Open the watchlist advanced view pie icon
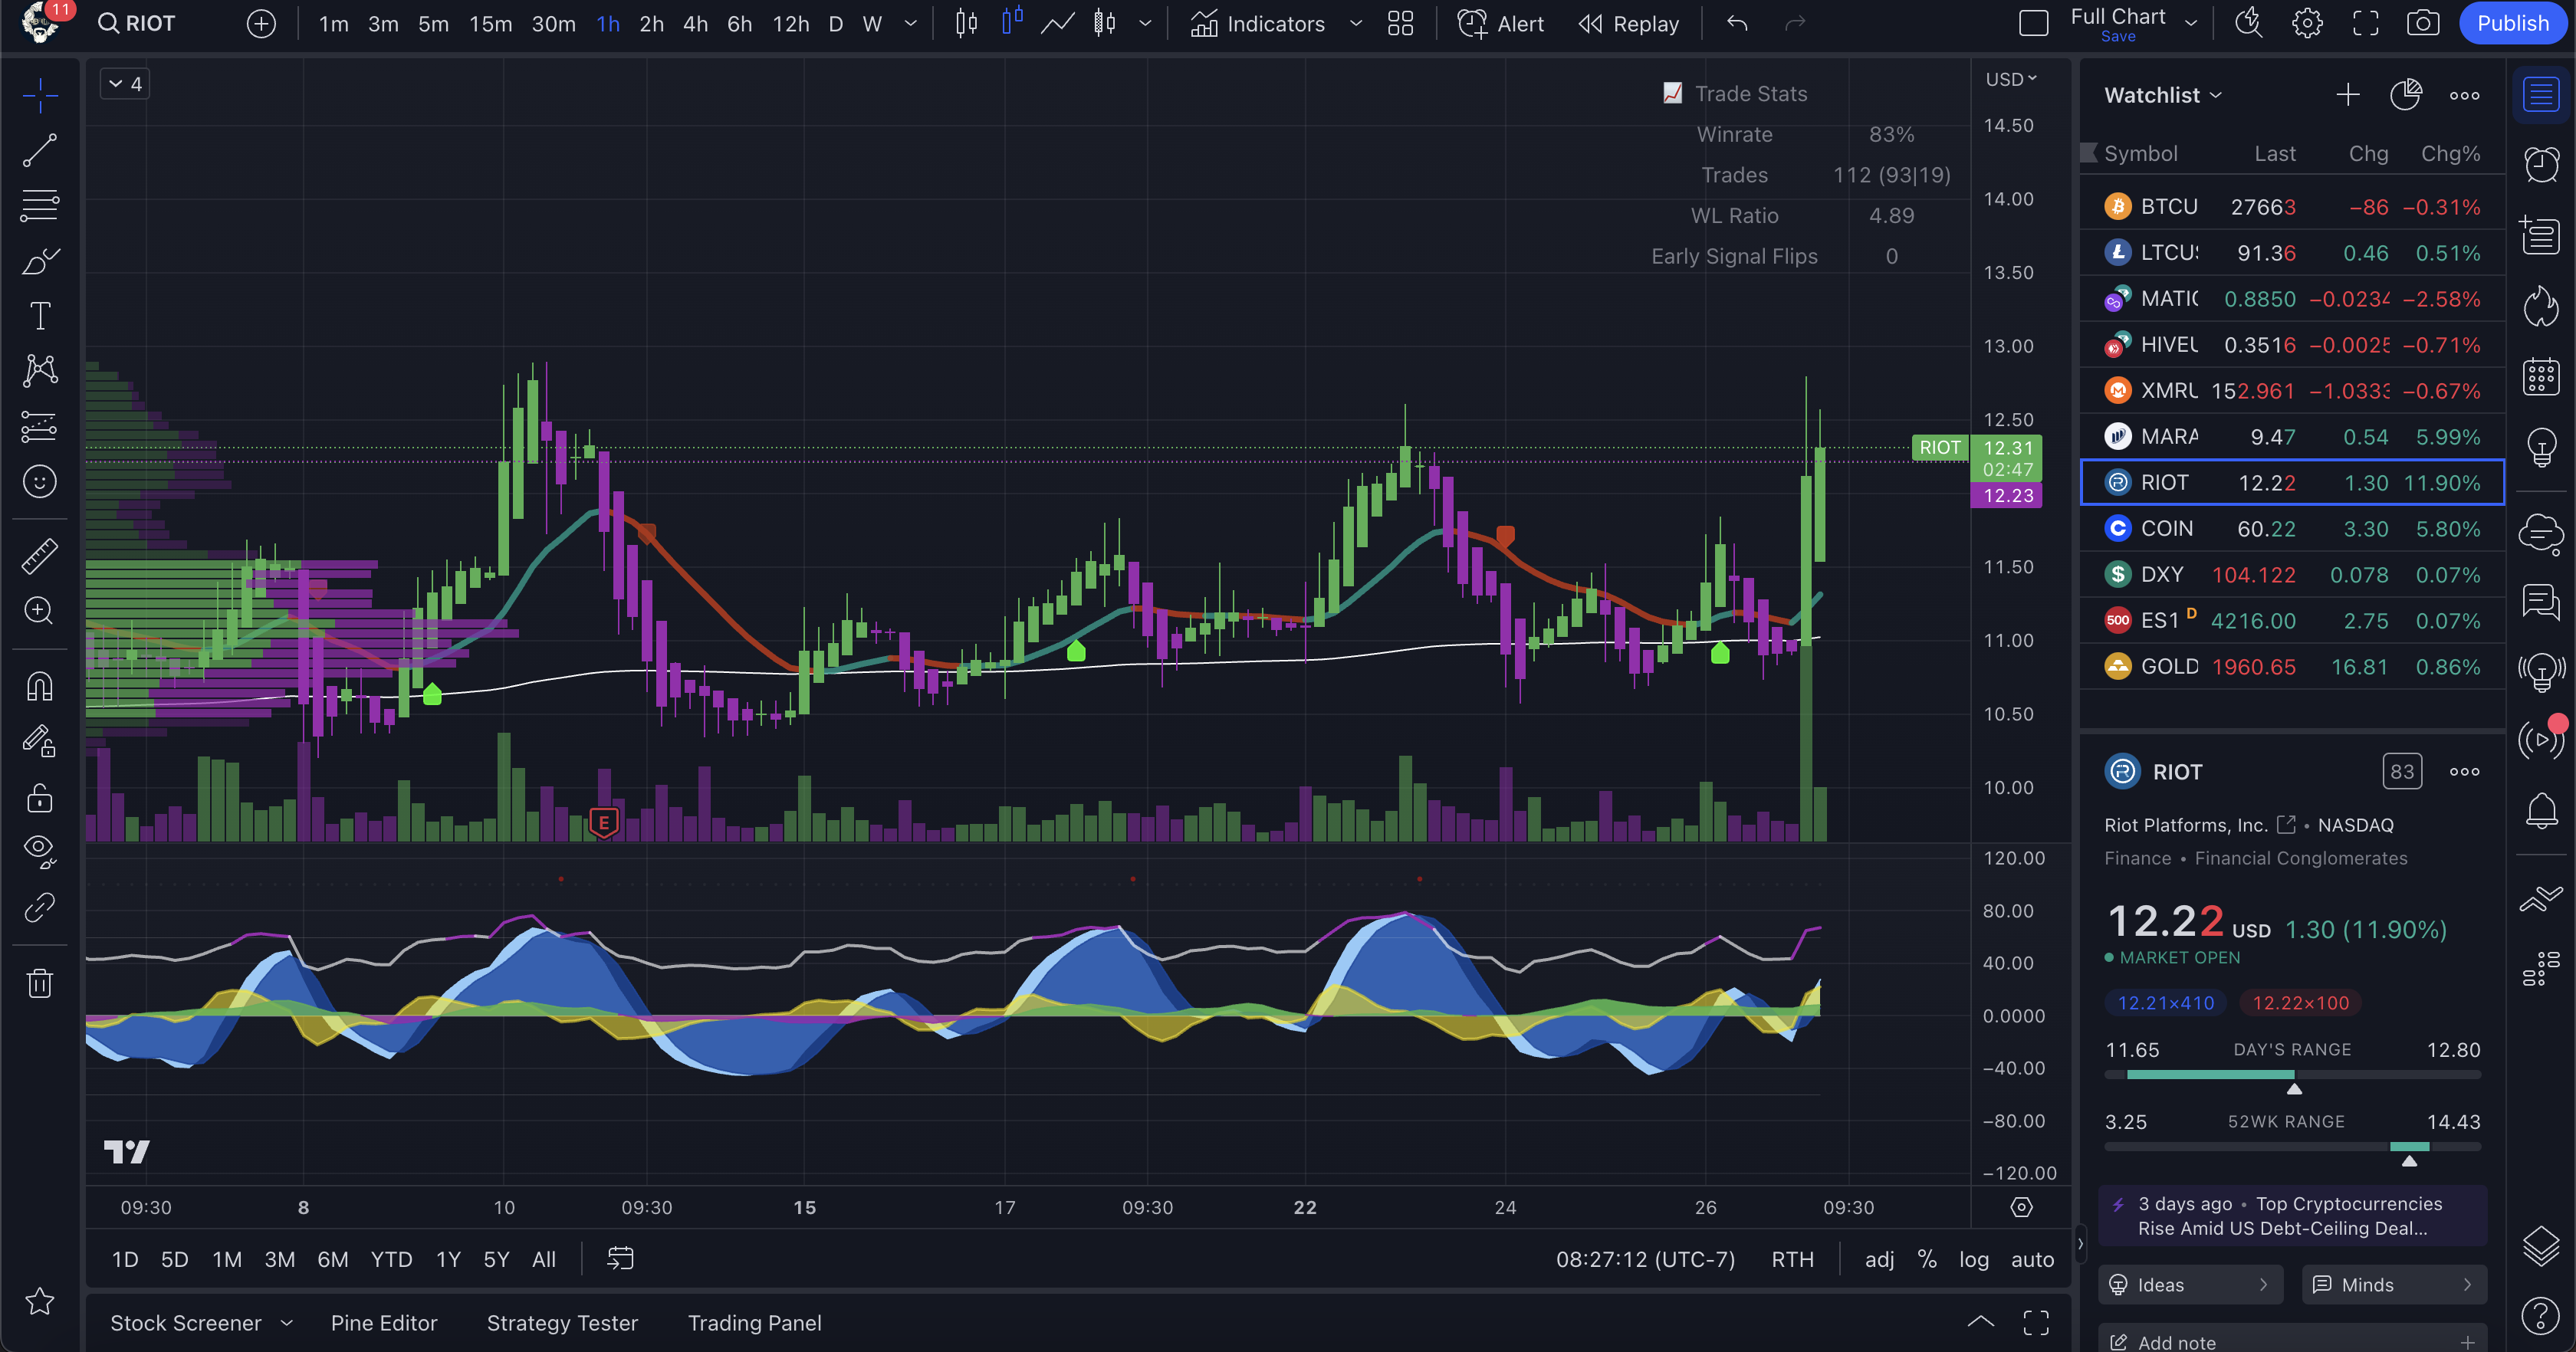 (2405, 95)
